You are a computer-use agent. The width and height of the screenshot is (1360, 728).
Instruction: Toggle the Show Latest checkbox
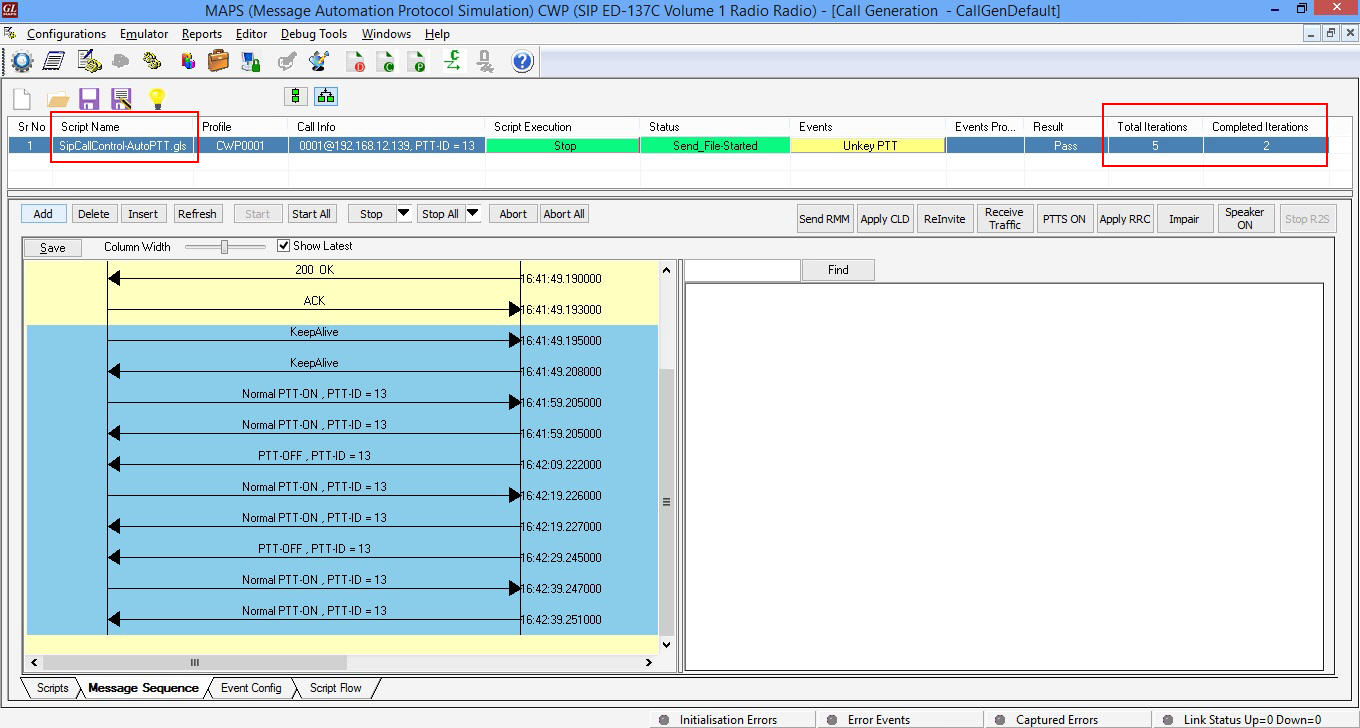[284, 246]
